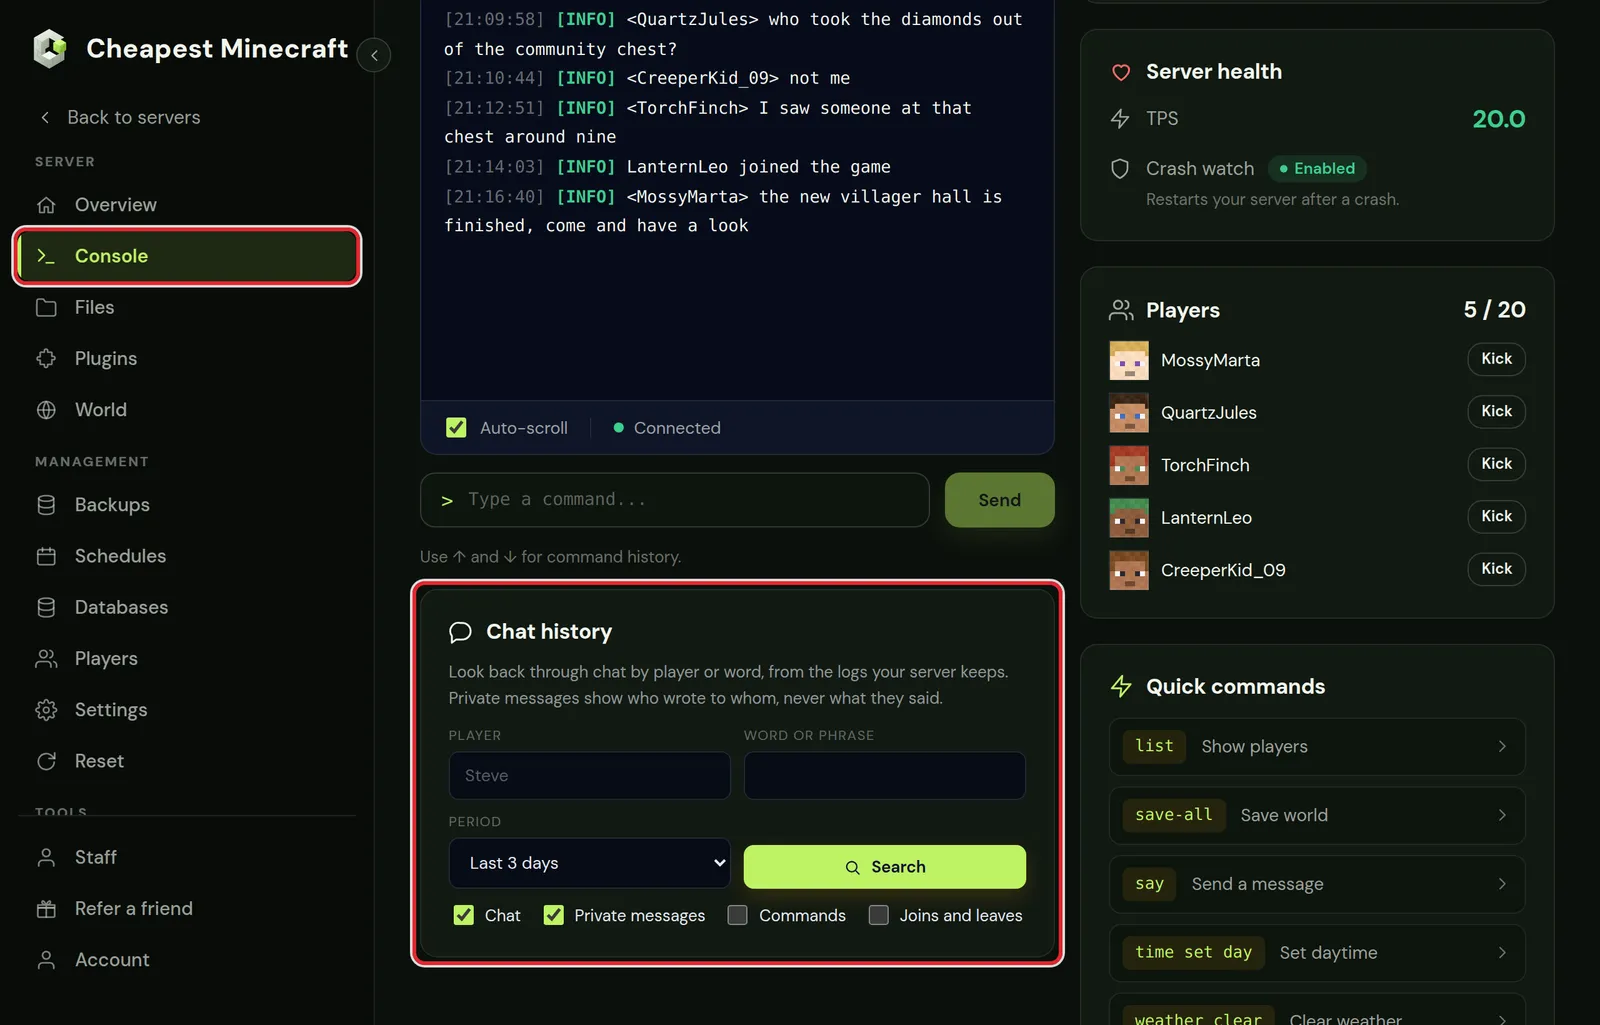1600x1025 pixels.
Task: Expand the list Show players quick command
Action: click(1317, 747)
